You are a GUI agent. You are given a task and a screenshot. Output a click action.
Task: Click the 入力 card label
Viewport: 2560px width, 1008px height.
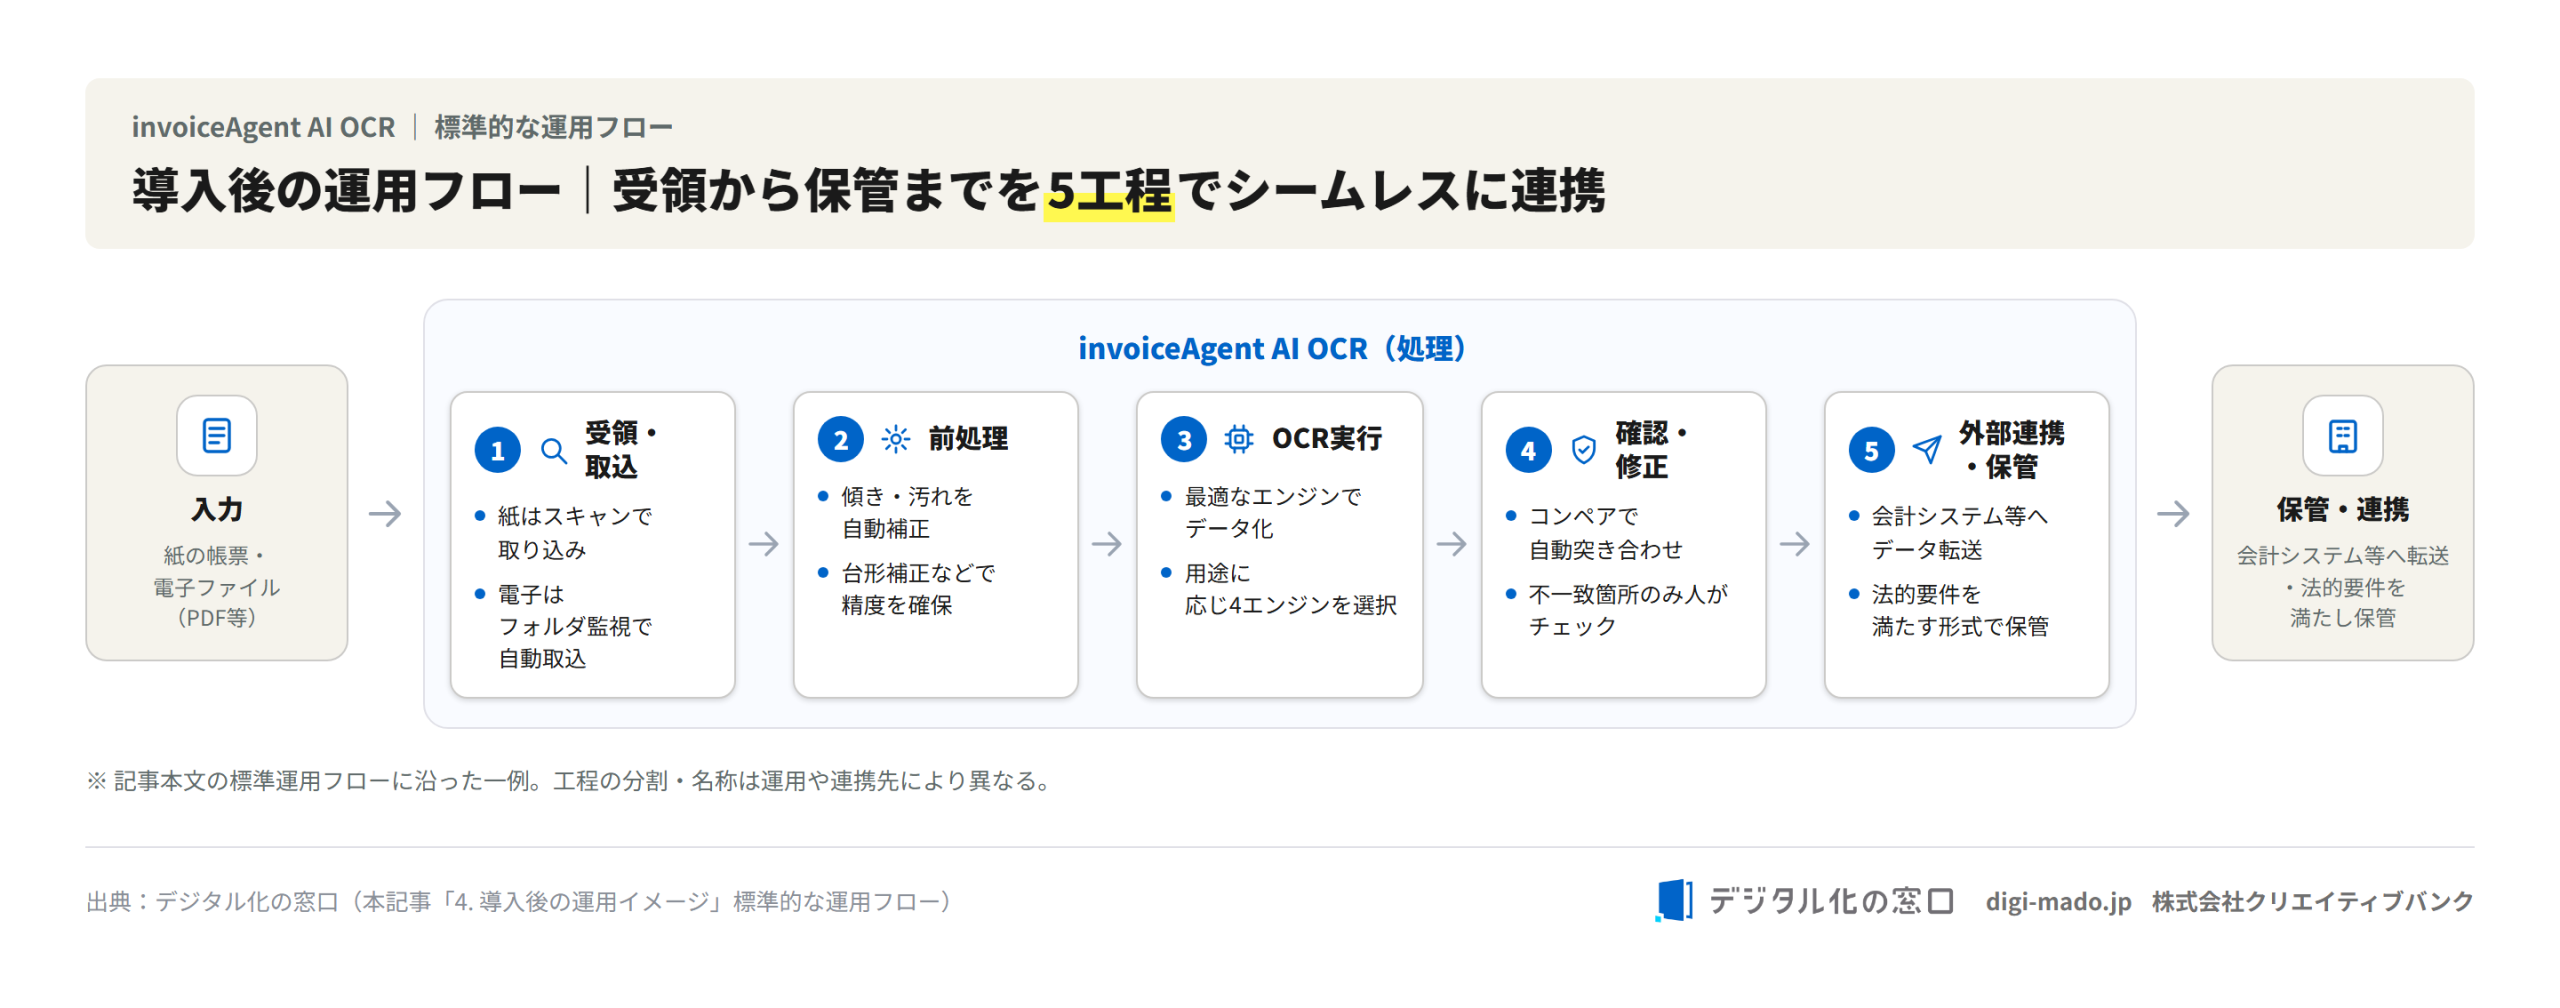click(217, 510)
